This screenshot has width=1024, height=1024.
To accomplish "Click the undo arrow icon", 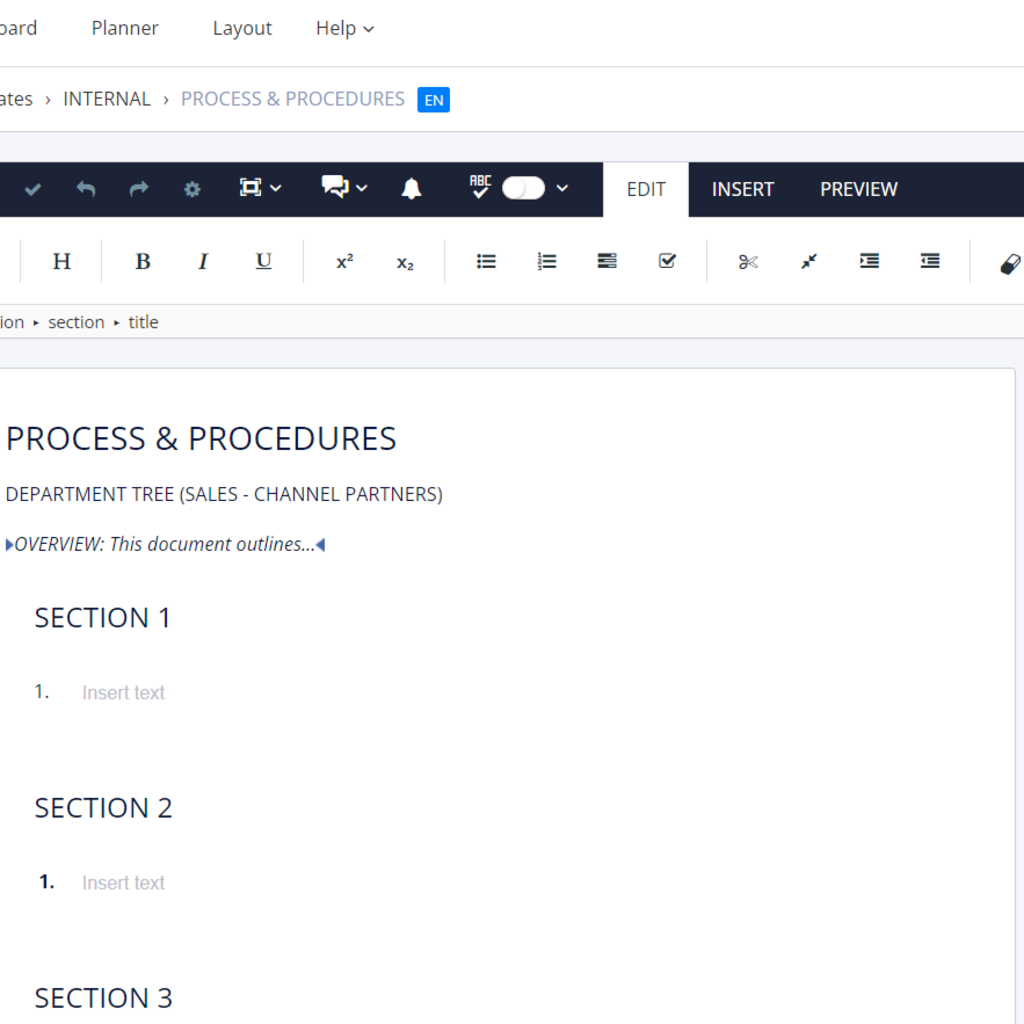I will (x=86, y=189).
